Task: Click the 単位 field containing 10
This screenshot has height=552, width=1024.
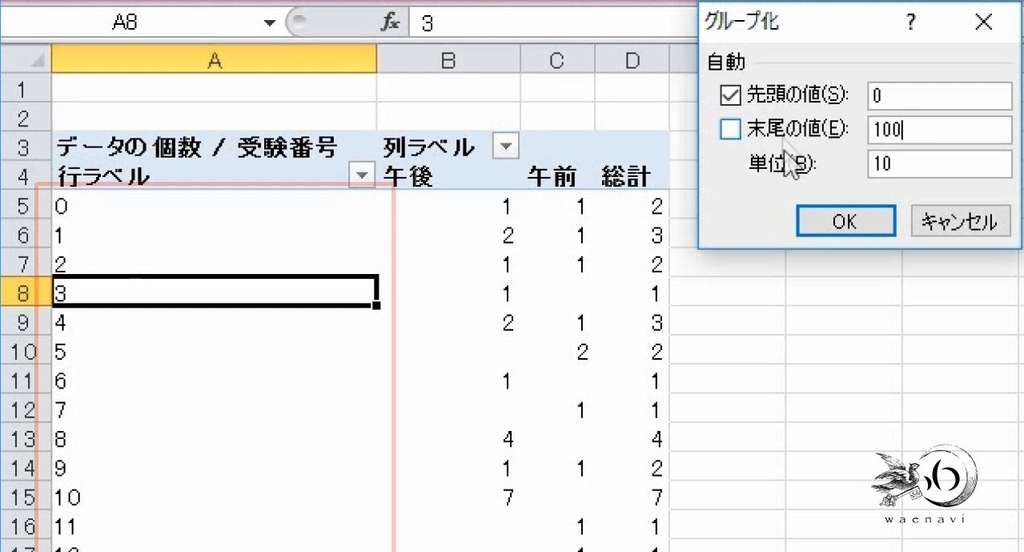Action: point(940,163)
